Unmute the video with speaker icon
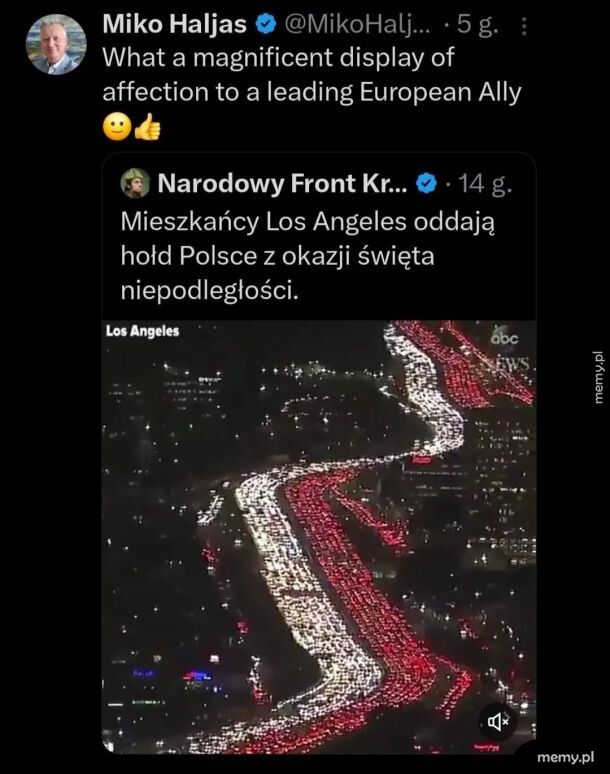This screenshot has width=610, height=774. [498, 722]
